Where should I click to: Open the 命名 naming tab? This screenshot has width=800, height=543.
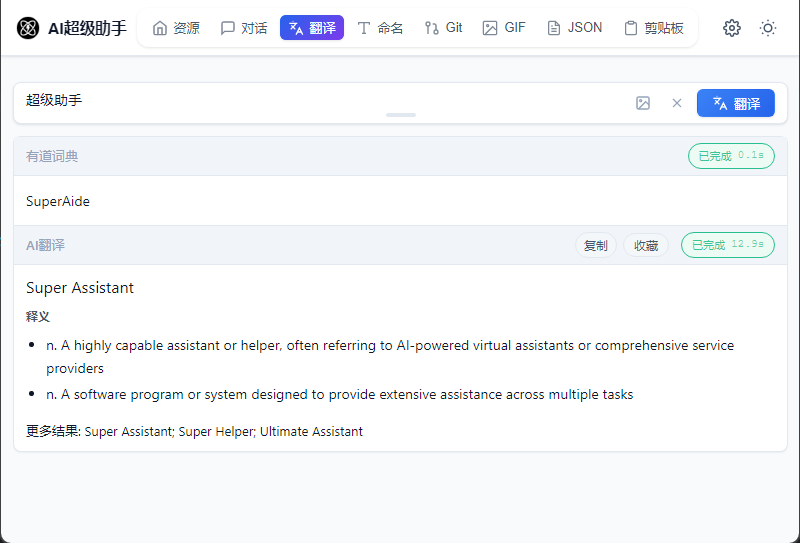[x=380, y=28]
